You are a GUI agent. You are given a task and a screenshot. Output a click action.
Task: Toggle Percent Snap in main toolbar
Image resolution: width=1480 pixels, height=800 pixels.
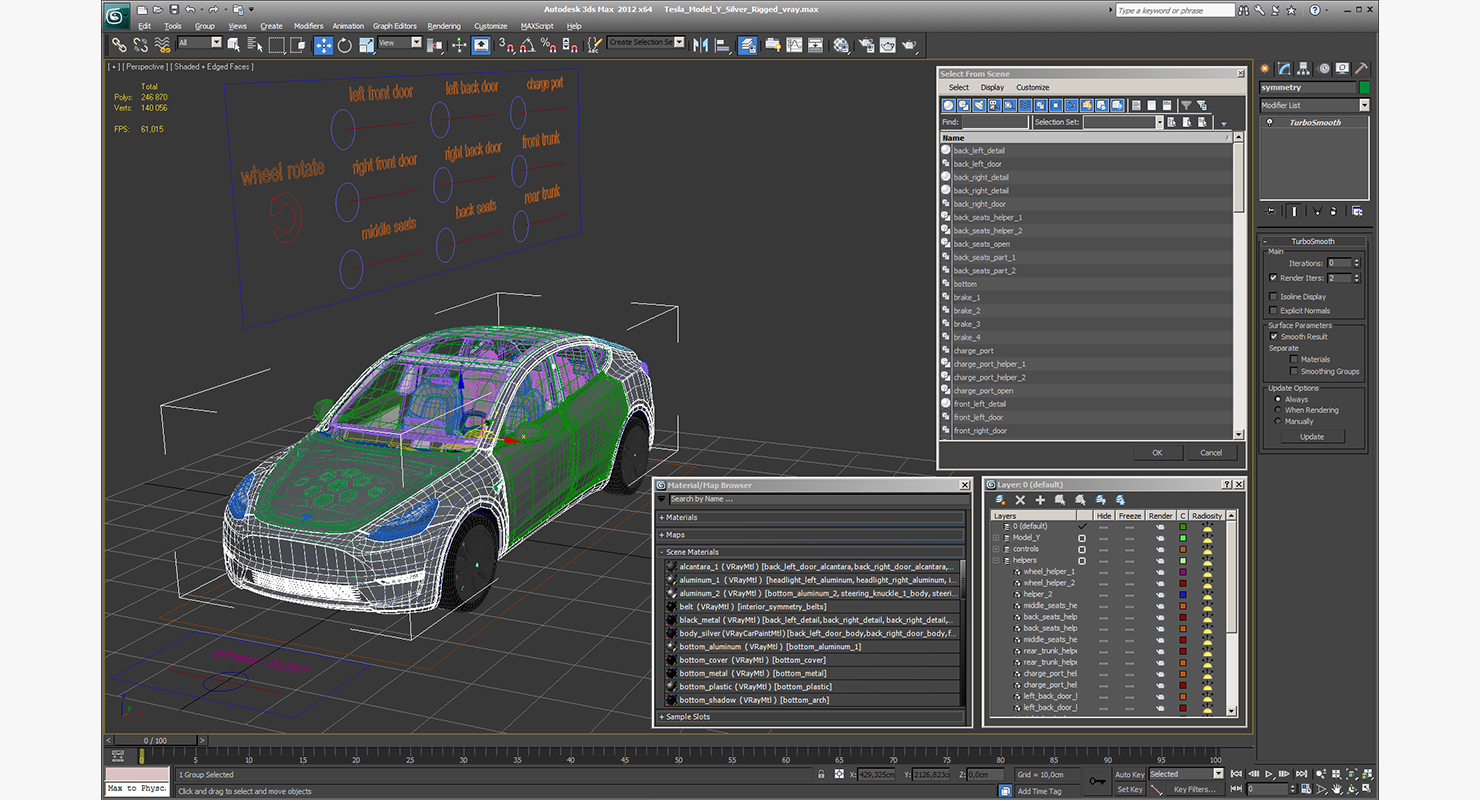(x=548, y=45)
